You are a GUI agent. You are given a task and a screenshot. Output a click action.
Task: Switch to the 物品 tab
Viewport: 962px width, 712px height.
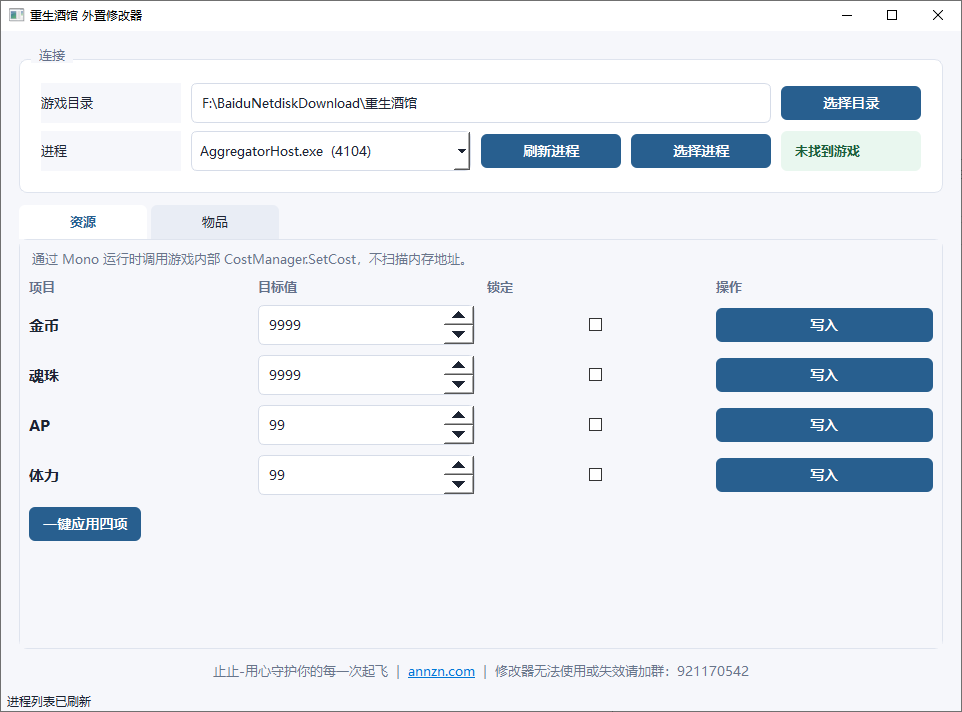pyautogui.click(x=215, y=222)
